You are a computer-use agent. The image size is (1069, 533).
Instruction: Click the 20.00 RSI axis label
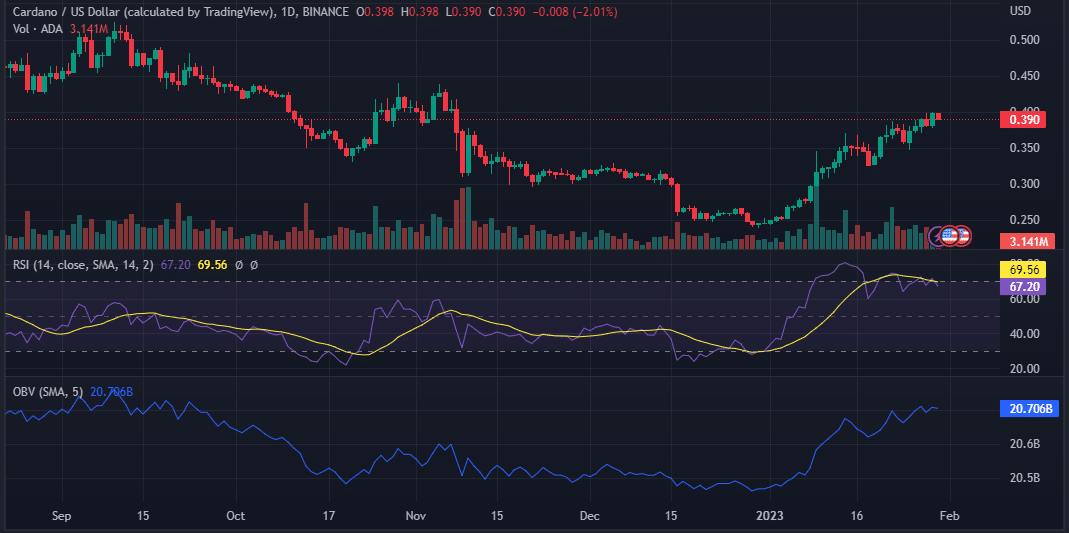coord(1023,369)
